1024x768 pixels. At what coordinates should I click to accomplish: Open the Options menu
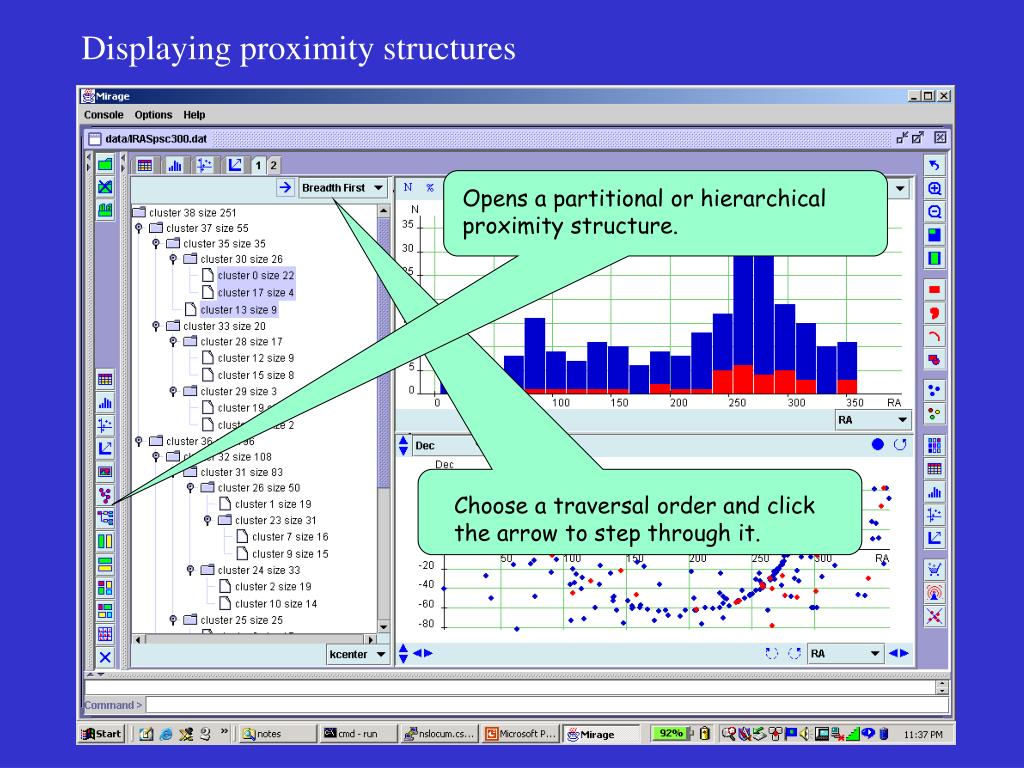153,115
